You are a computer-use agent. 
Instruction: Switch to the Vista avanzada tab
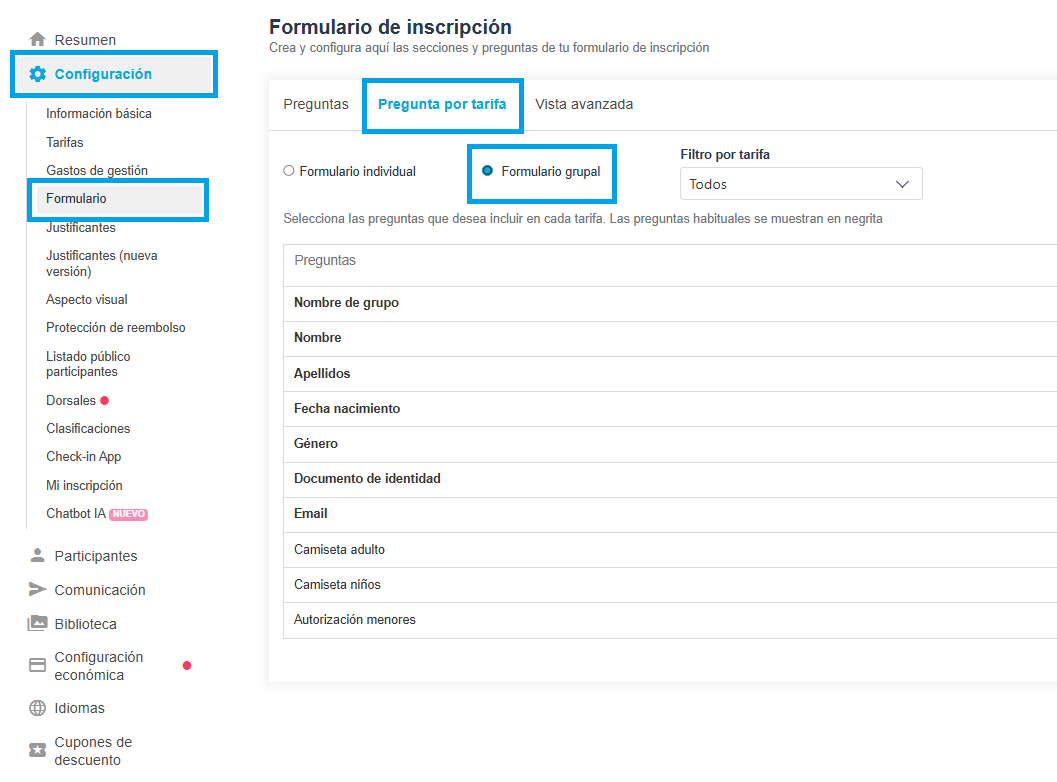pyautogui.click(x=584, y=104)
